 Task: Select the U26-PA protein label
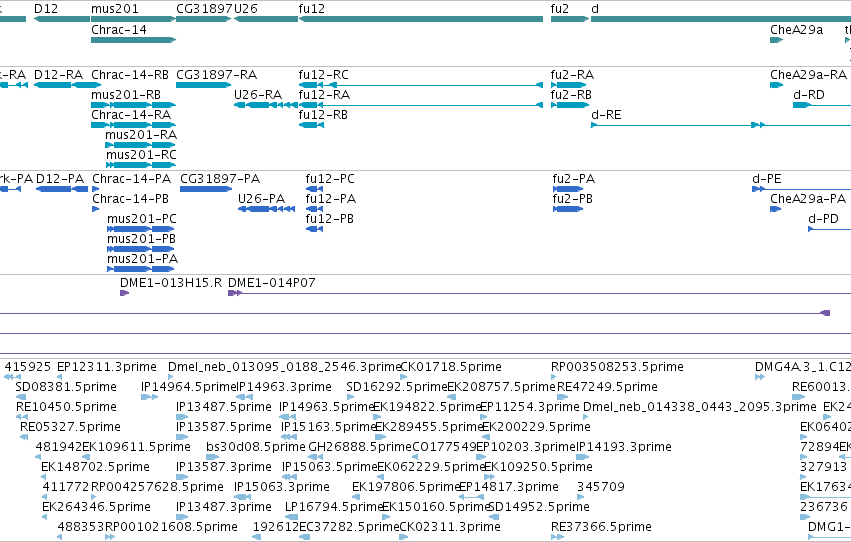click(261, 199)
